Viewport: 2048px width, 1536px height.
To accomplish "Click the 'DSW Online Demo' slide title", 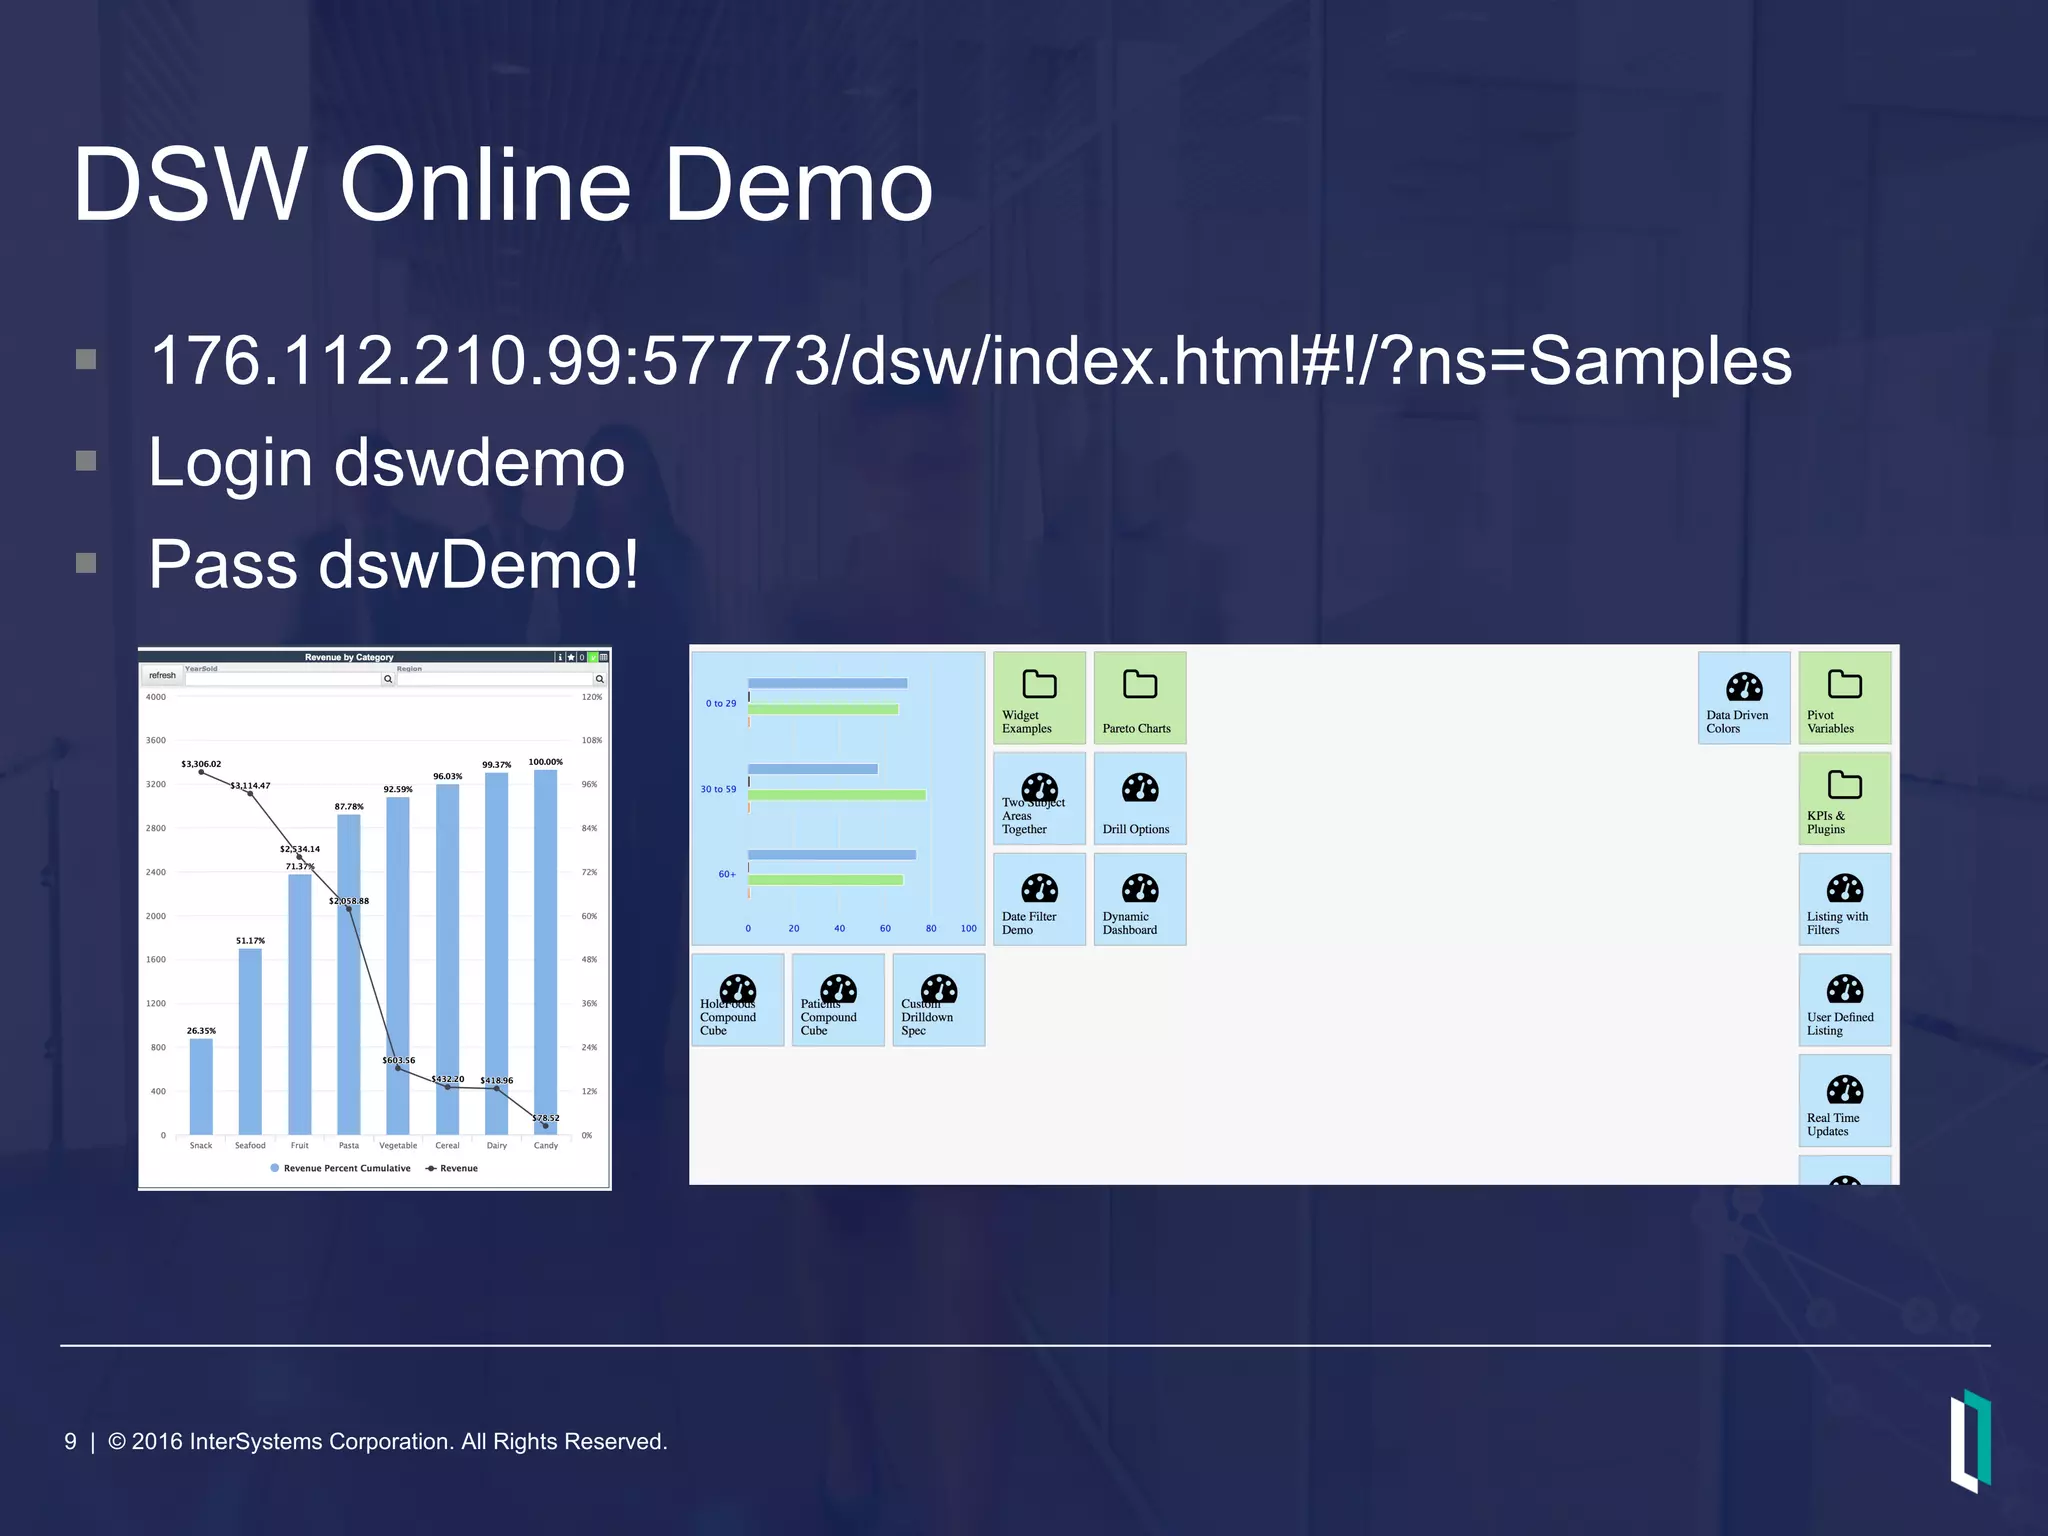I will 503,184.
